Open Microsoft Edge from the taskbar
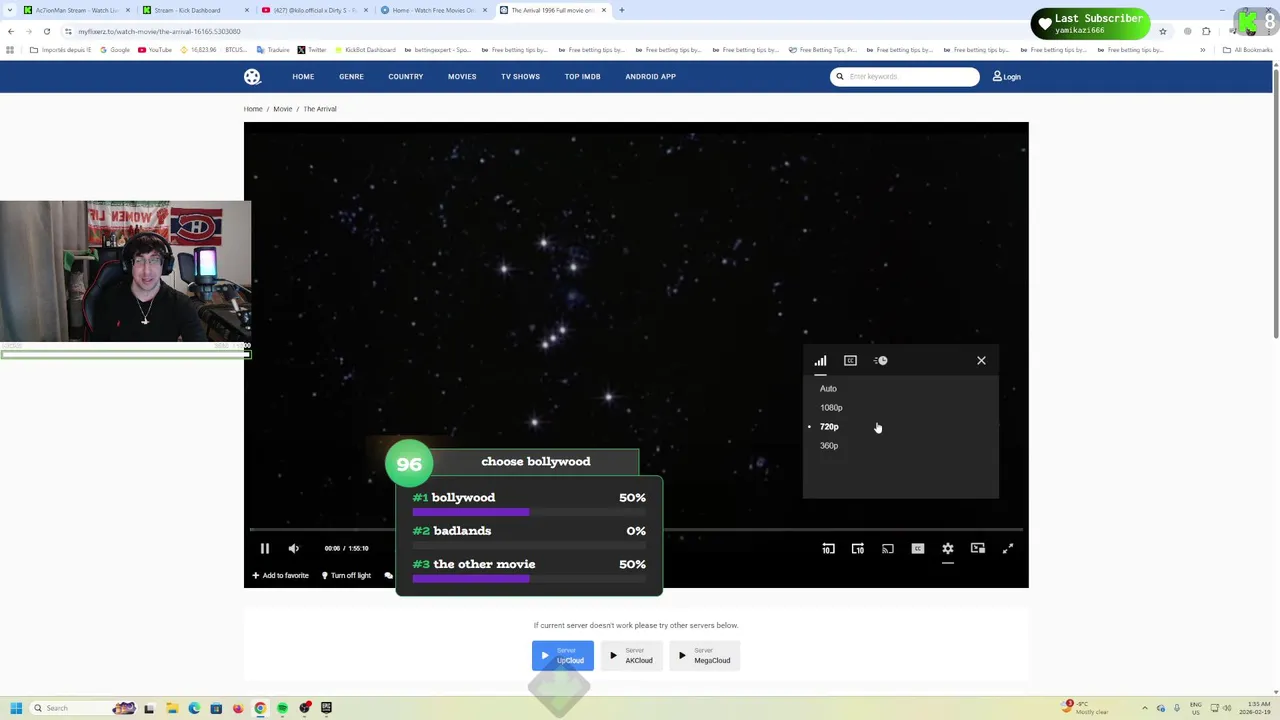The width and height of the screenshot is (1280, 720). (193, 708)
